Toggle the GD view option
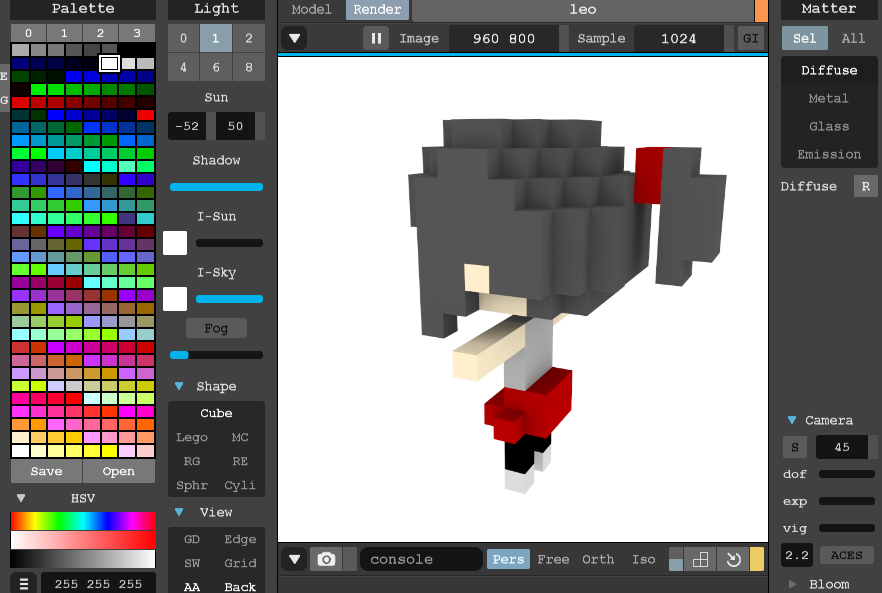Image resolution: width=882 pixels, height=593 pixels. tap(192, 539)
